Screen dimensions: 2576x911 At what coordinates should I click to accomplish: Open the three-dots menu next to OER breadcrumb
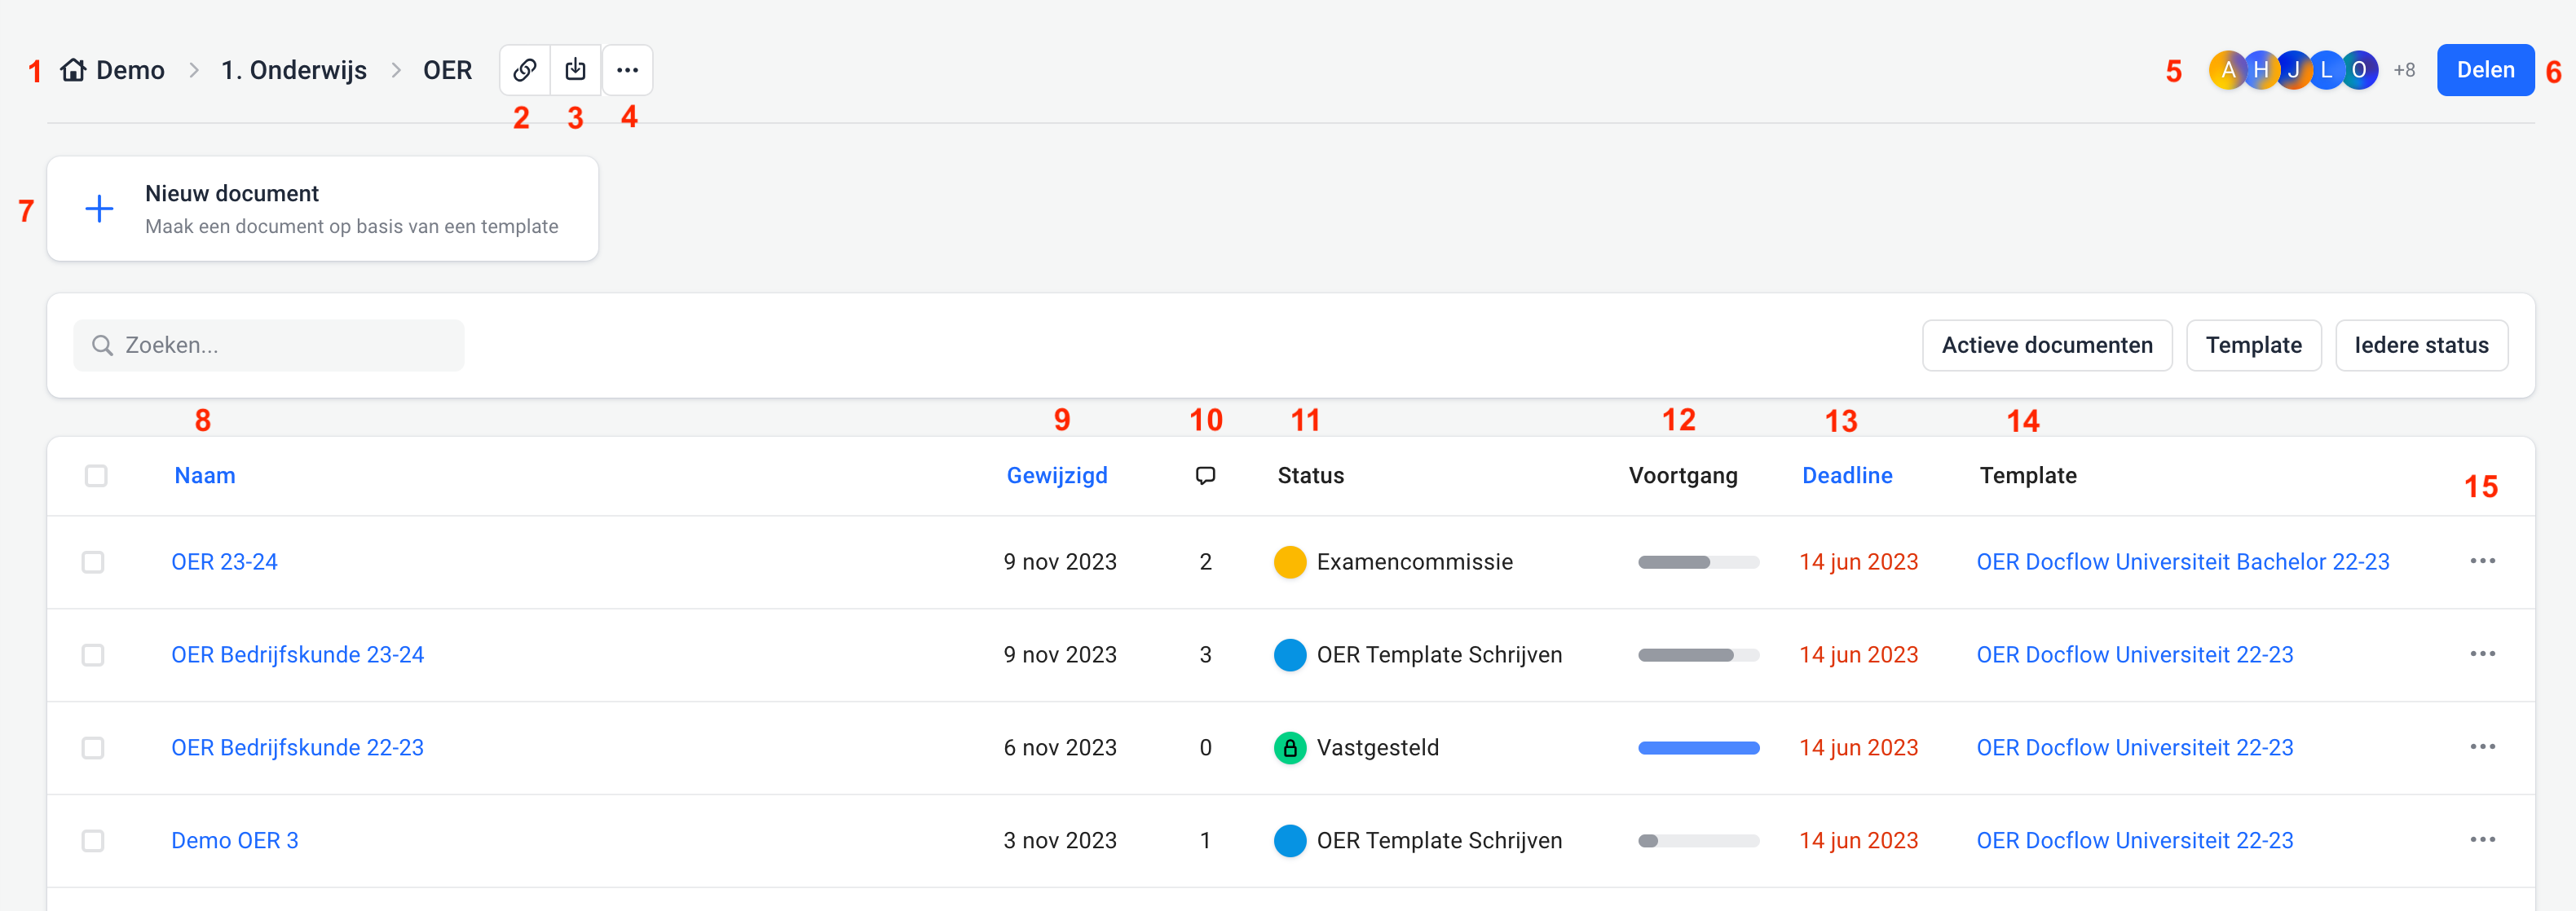tap(627, 70)
